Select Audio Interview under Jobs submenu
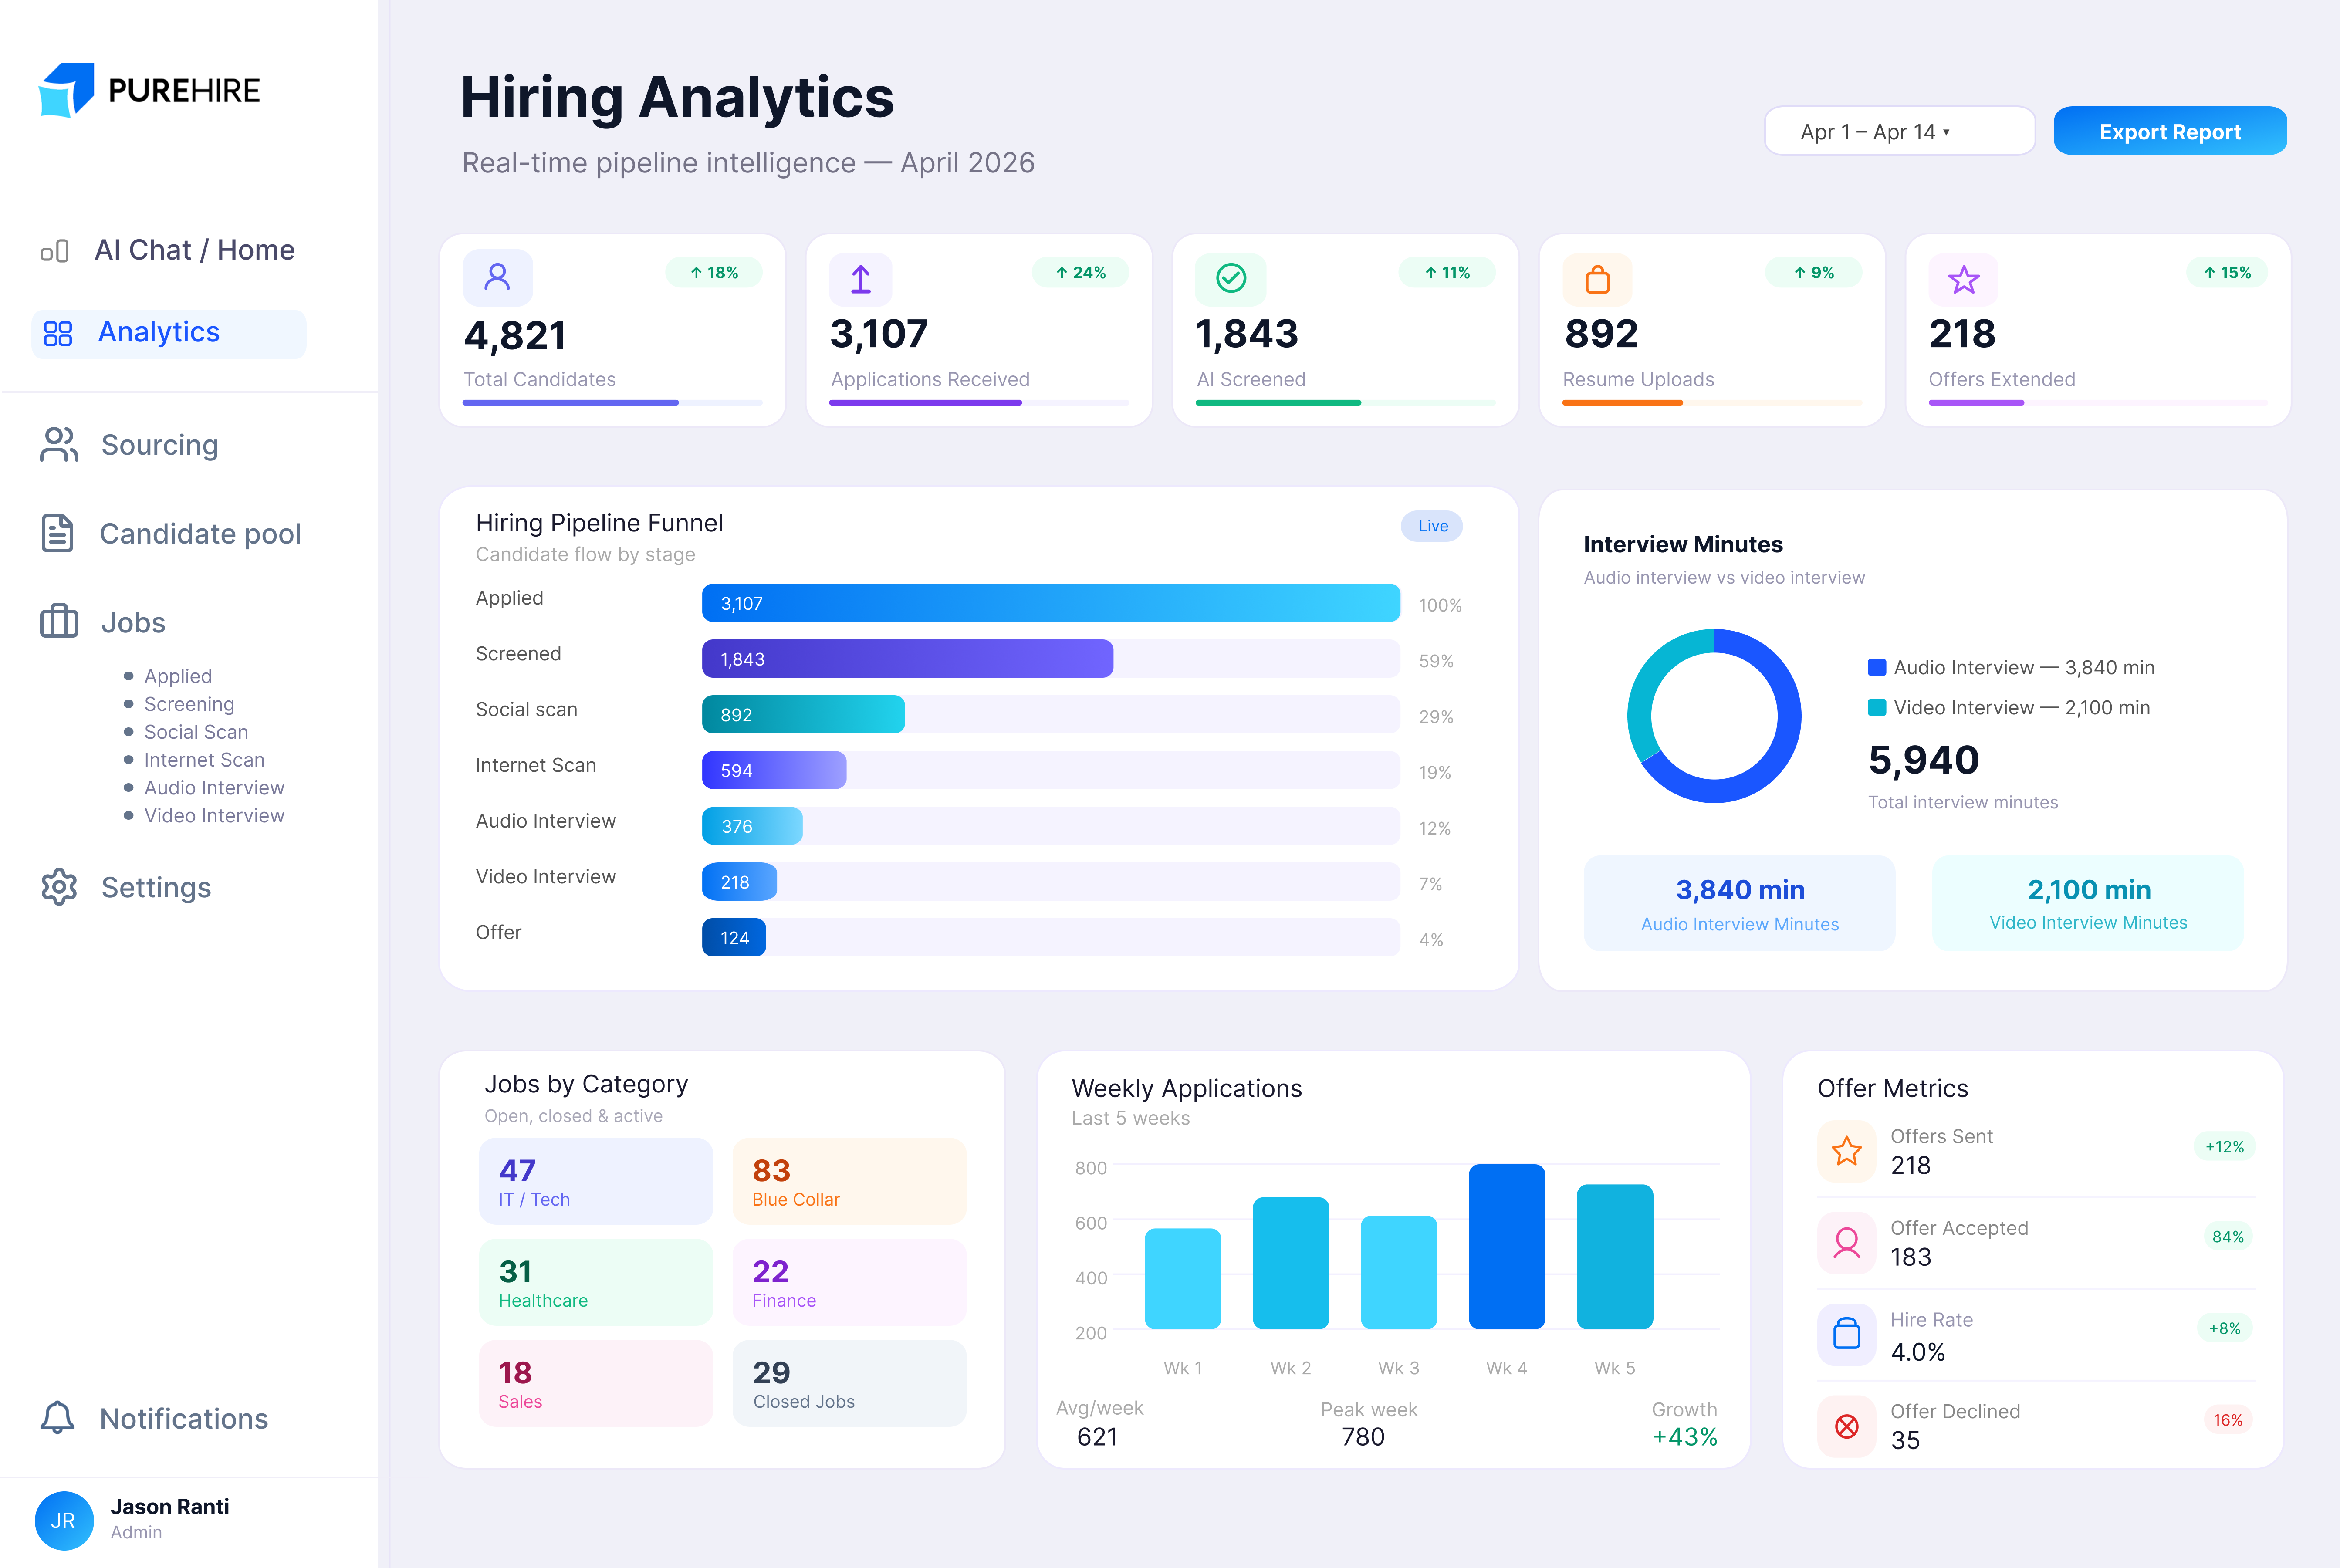The width and height of the screenshot is (2340, 1568). click(213, 787)
